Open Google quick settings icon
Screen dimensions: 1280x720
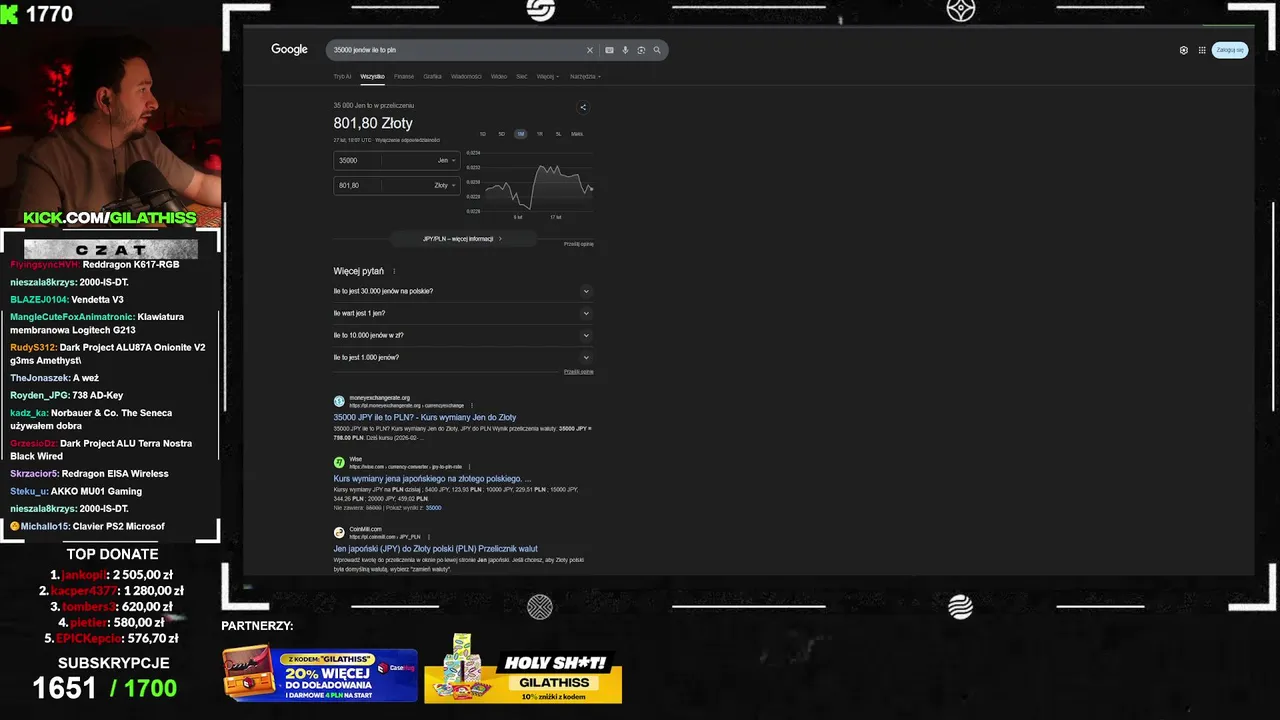[x=1184, y=50]
